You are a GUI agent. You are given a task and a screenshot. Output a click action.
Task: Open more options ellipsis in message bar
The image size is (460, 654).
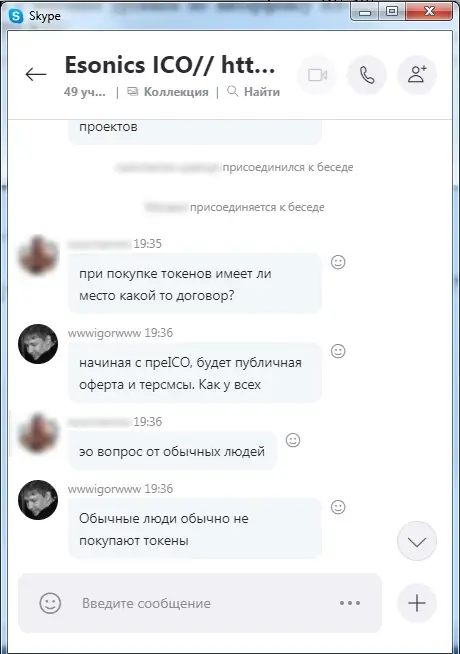click(x=350, y=603)
